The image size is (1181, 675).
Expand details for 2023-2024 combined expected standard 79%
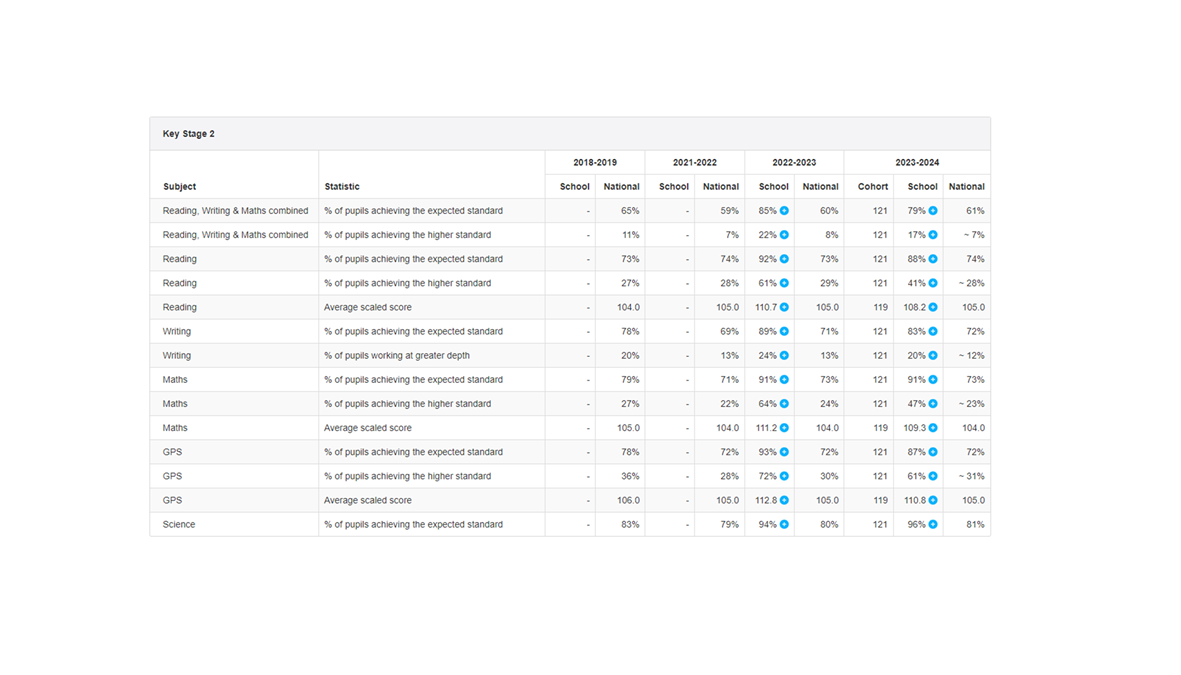[x=933, y=211]
